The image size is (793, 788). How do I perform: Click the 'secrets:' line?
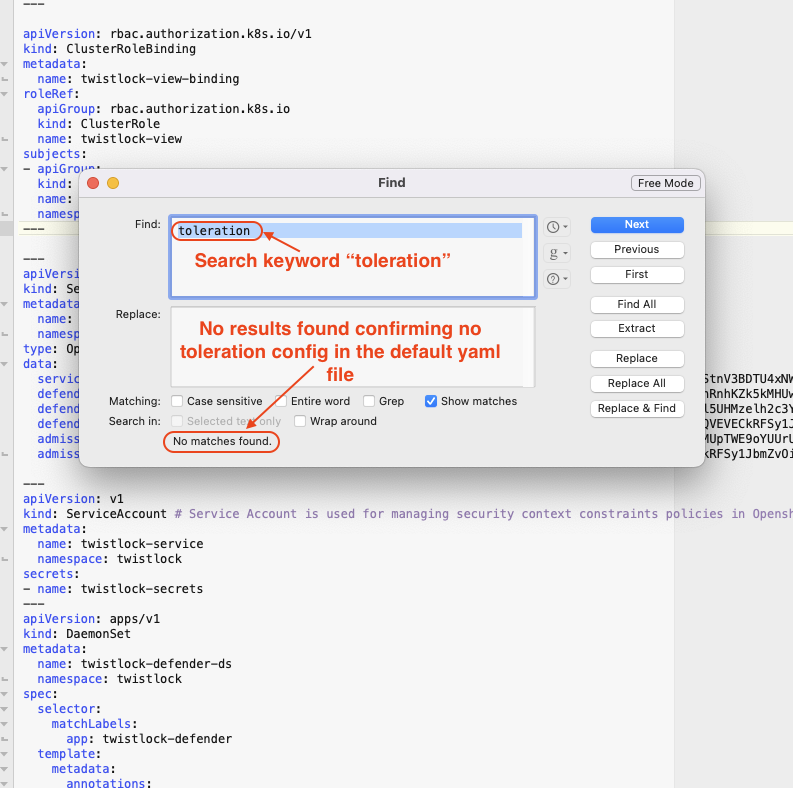51,574
